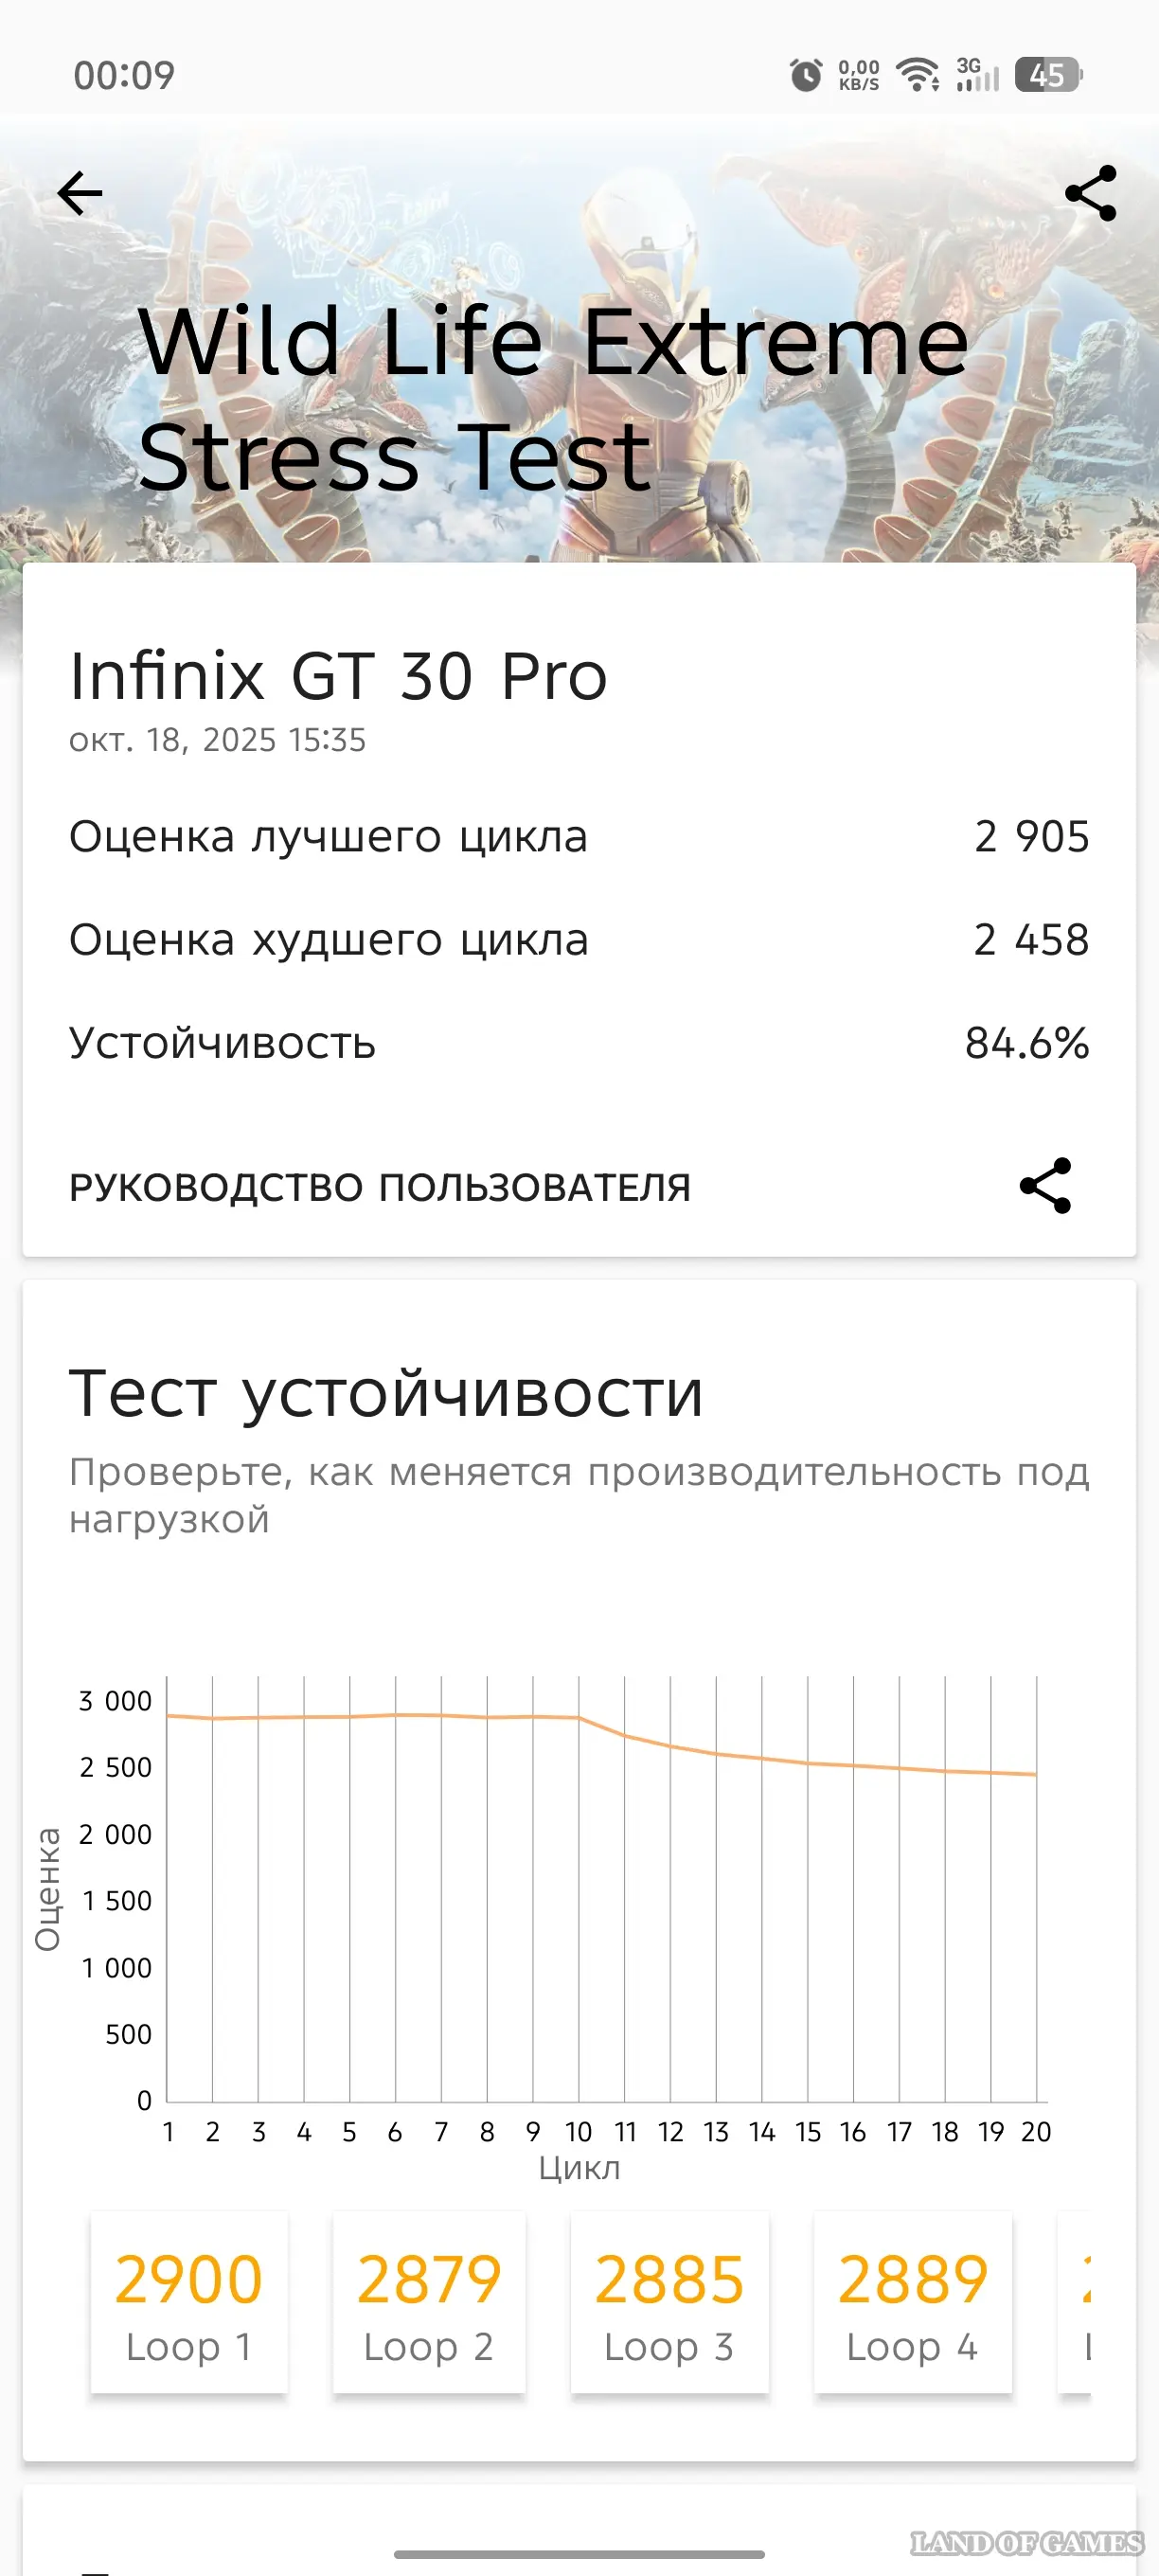The width and height of the screenshot is (1159, 2576).
Task: Tap the share icon in header
Action: tap(1090, 193)
